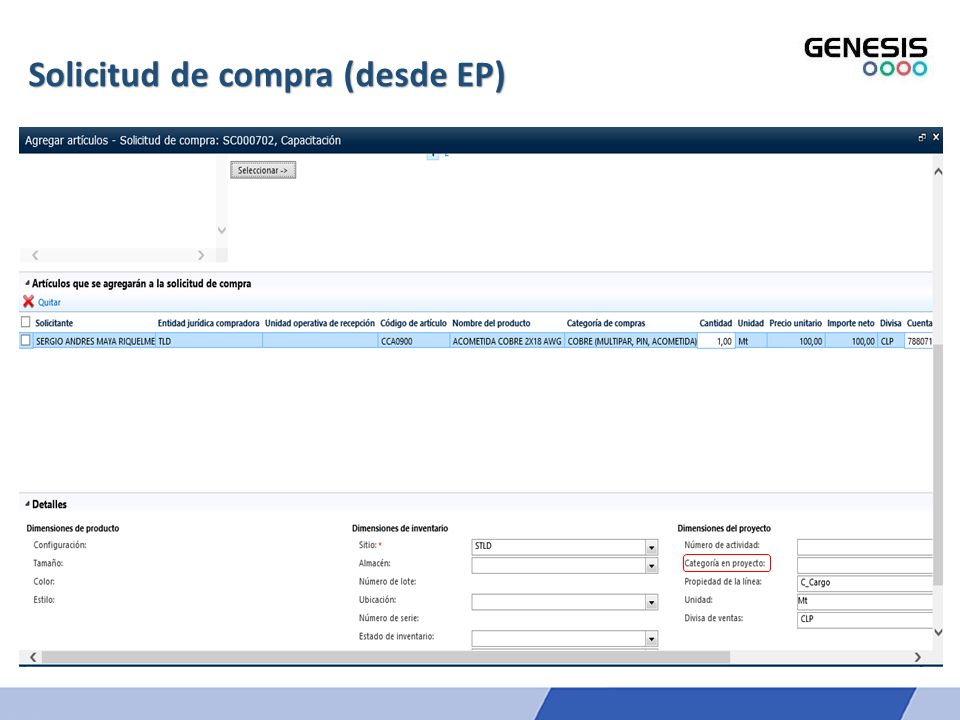Open the Estado de inventario dropdown arrow
The height and width of the screenshot is (720, 960).
(x=651, y=639)
